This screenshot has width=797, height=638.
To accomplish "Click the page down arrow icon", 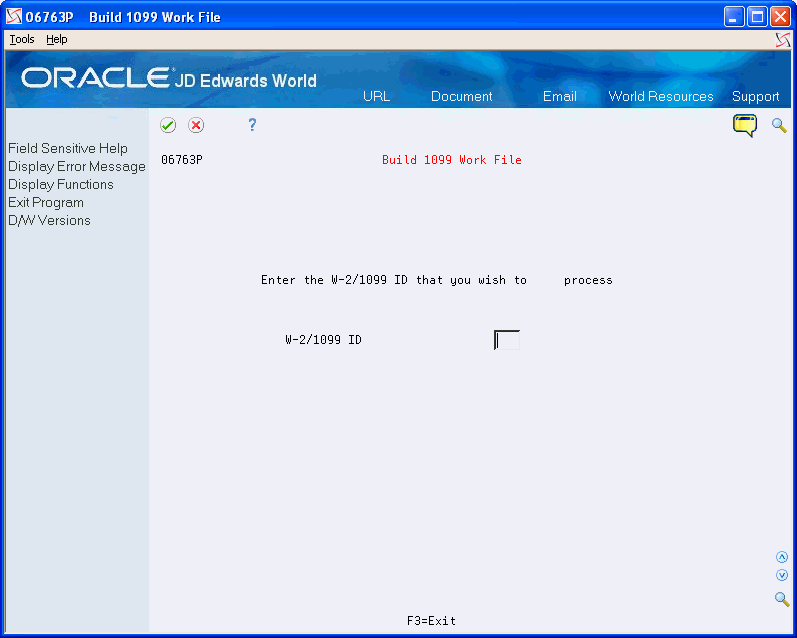I will (782, 575).
